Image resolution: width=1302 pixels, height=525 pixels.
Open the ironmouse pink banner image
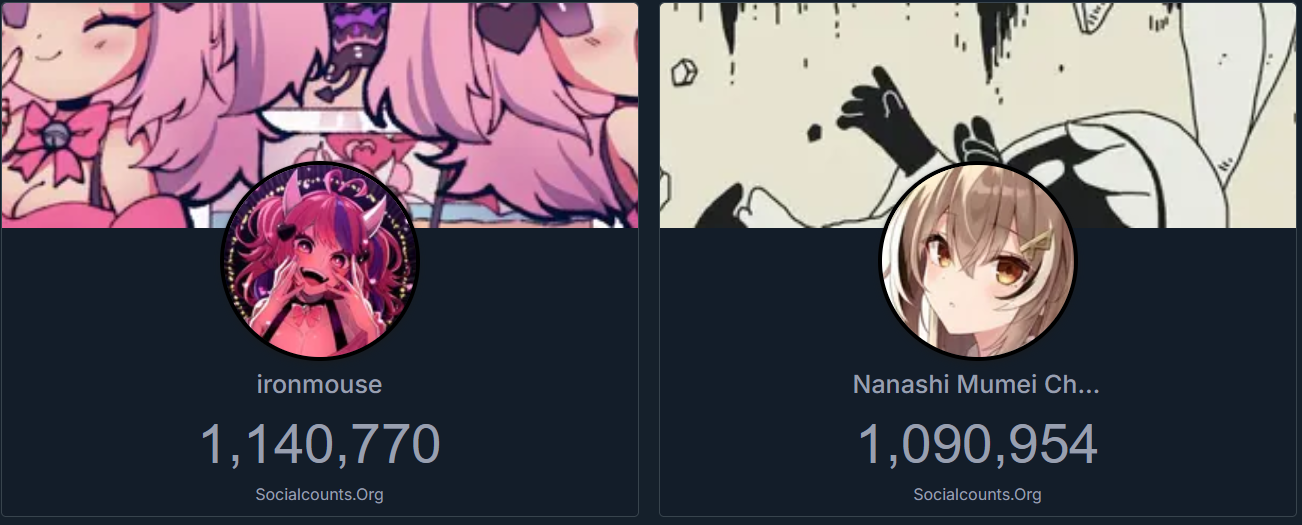pos(320,115)
